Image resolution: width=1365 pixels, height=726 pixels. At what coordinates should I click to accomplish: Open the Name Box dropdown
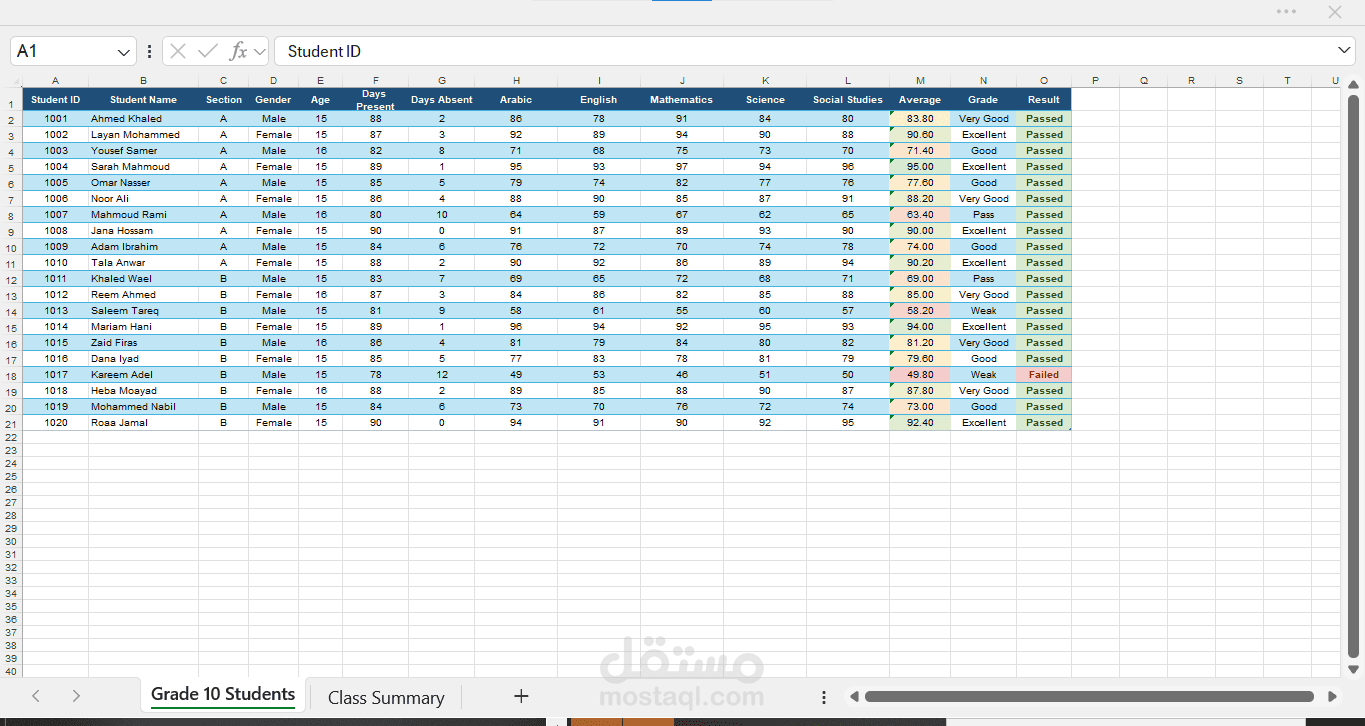124,52
